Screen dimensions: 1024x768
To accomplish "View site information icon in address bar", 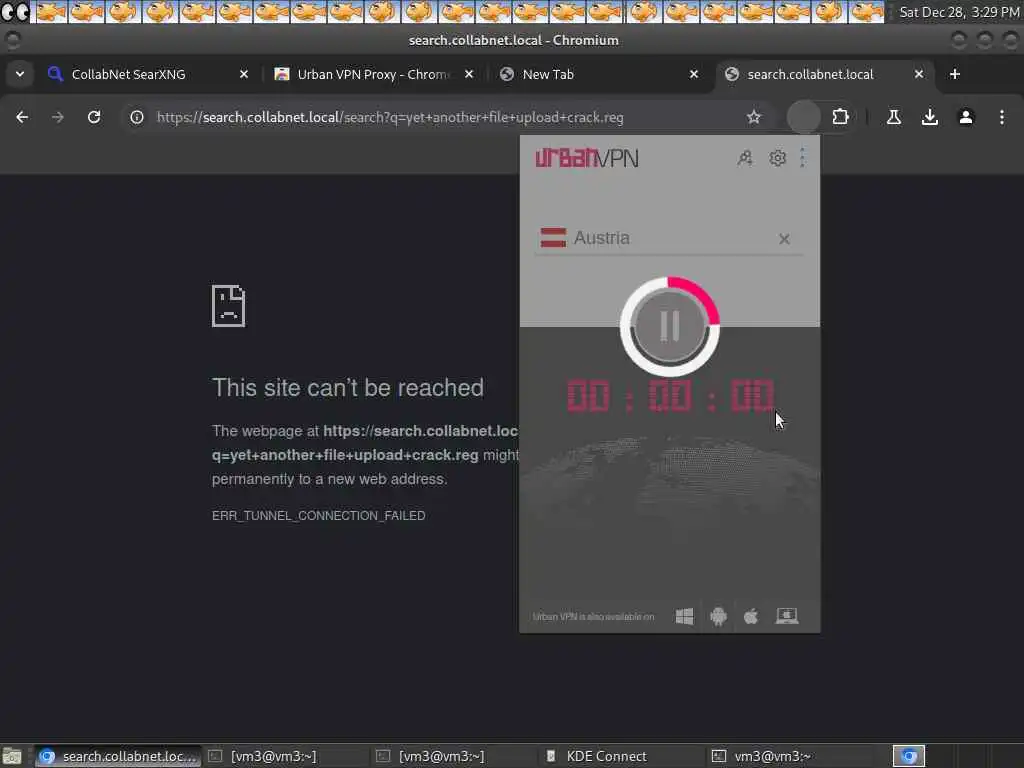I will pos(136,117).
